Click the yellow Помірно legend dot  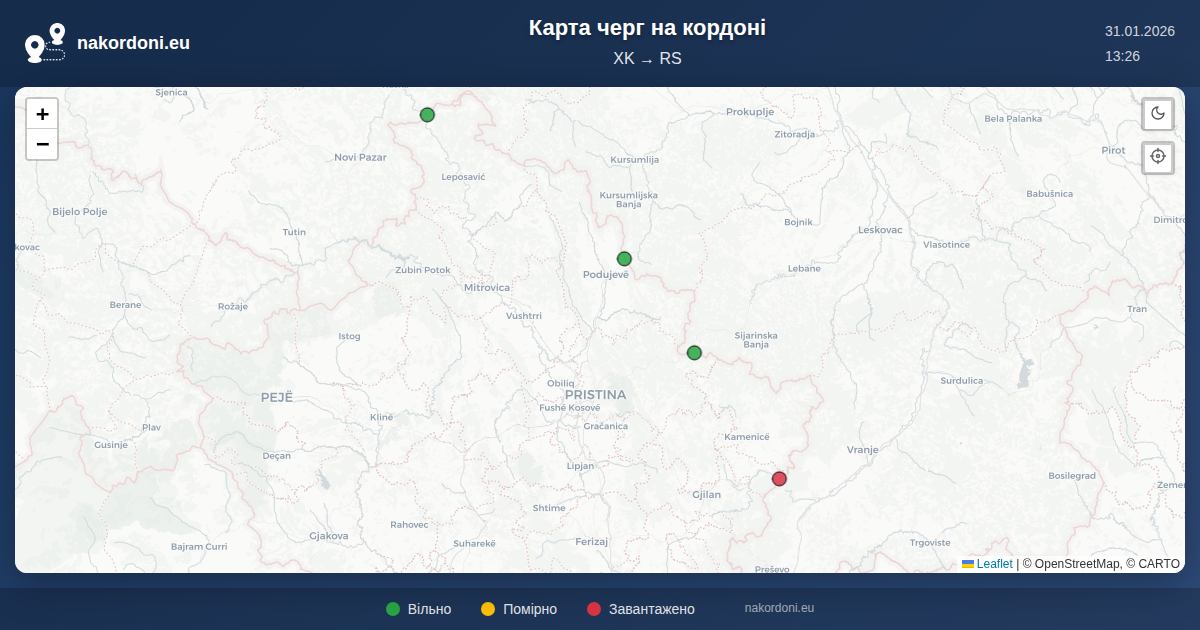488,609
